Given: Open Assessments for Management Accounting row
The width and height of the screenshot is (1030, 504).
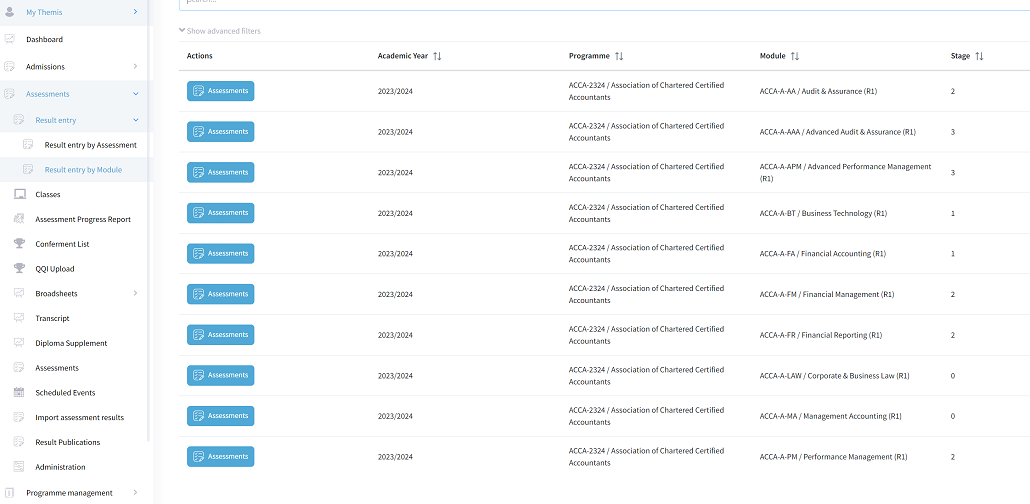Looking at the screenshot, I should [x=221, y=416].
